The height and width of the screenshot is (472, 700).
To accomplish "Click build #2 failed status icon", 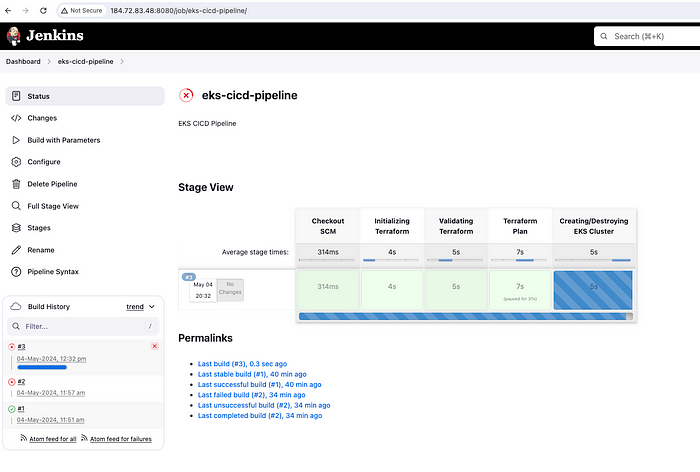I will [12, 382].
